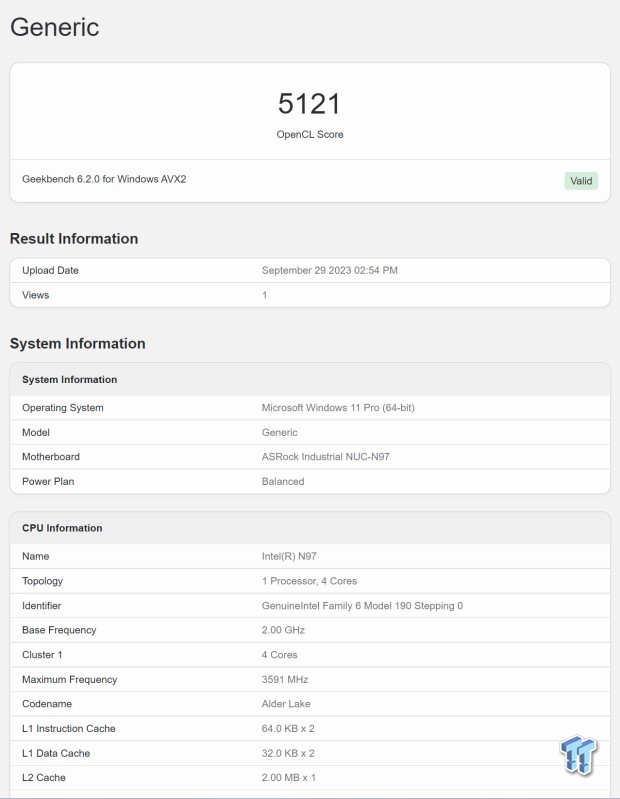Click the 2.00 GHz base frequency value
620x799 pixels.
pos(283,630)
